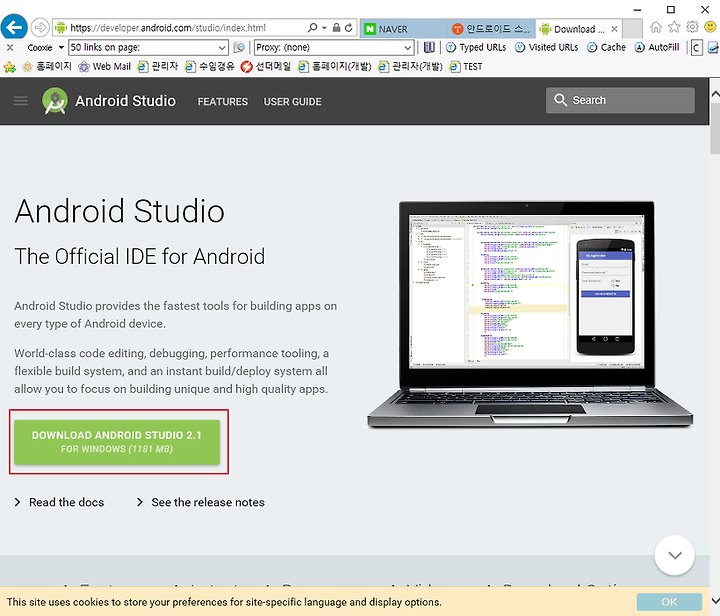Open AutoFill in Cooxie toolbar
This screenshot has width=720, height=616.
(x=657, y=47)
